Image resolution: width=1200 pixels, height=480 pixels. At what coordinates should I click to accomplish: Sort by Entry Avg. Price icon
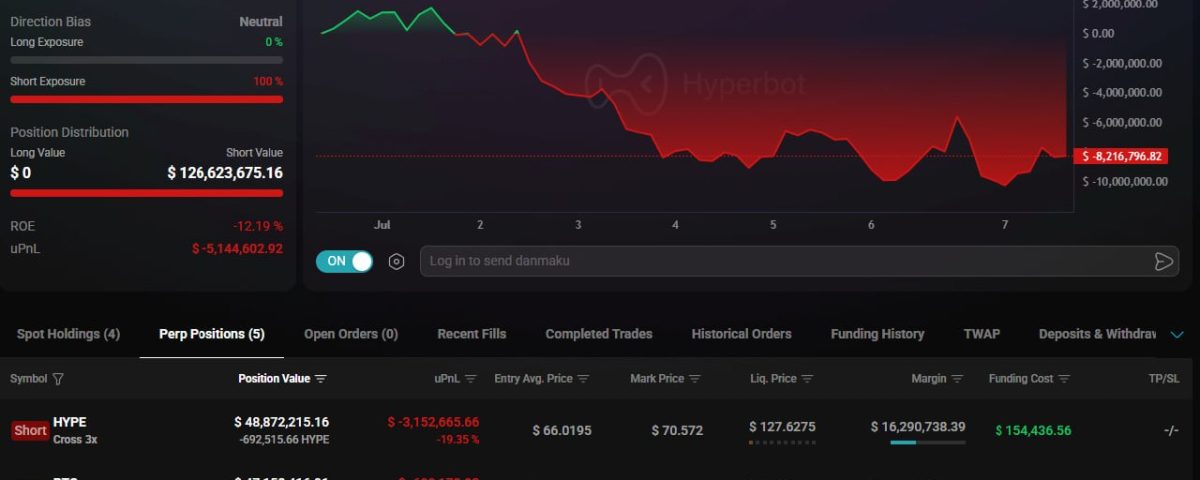pyautogui.click(x=583, y=379)
